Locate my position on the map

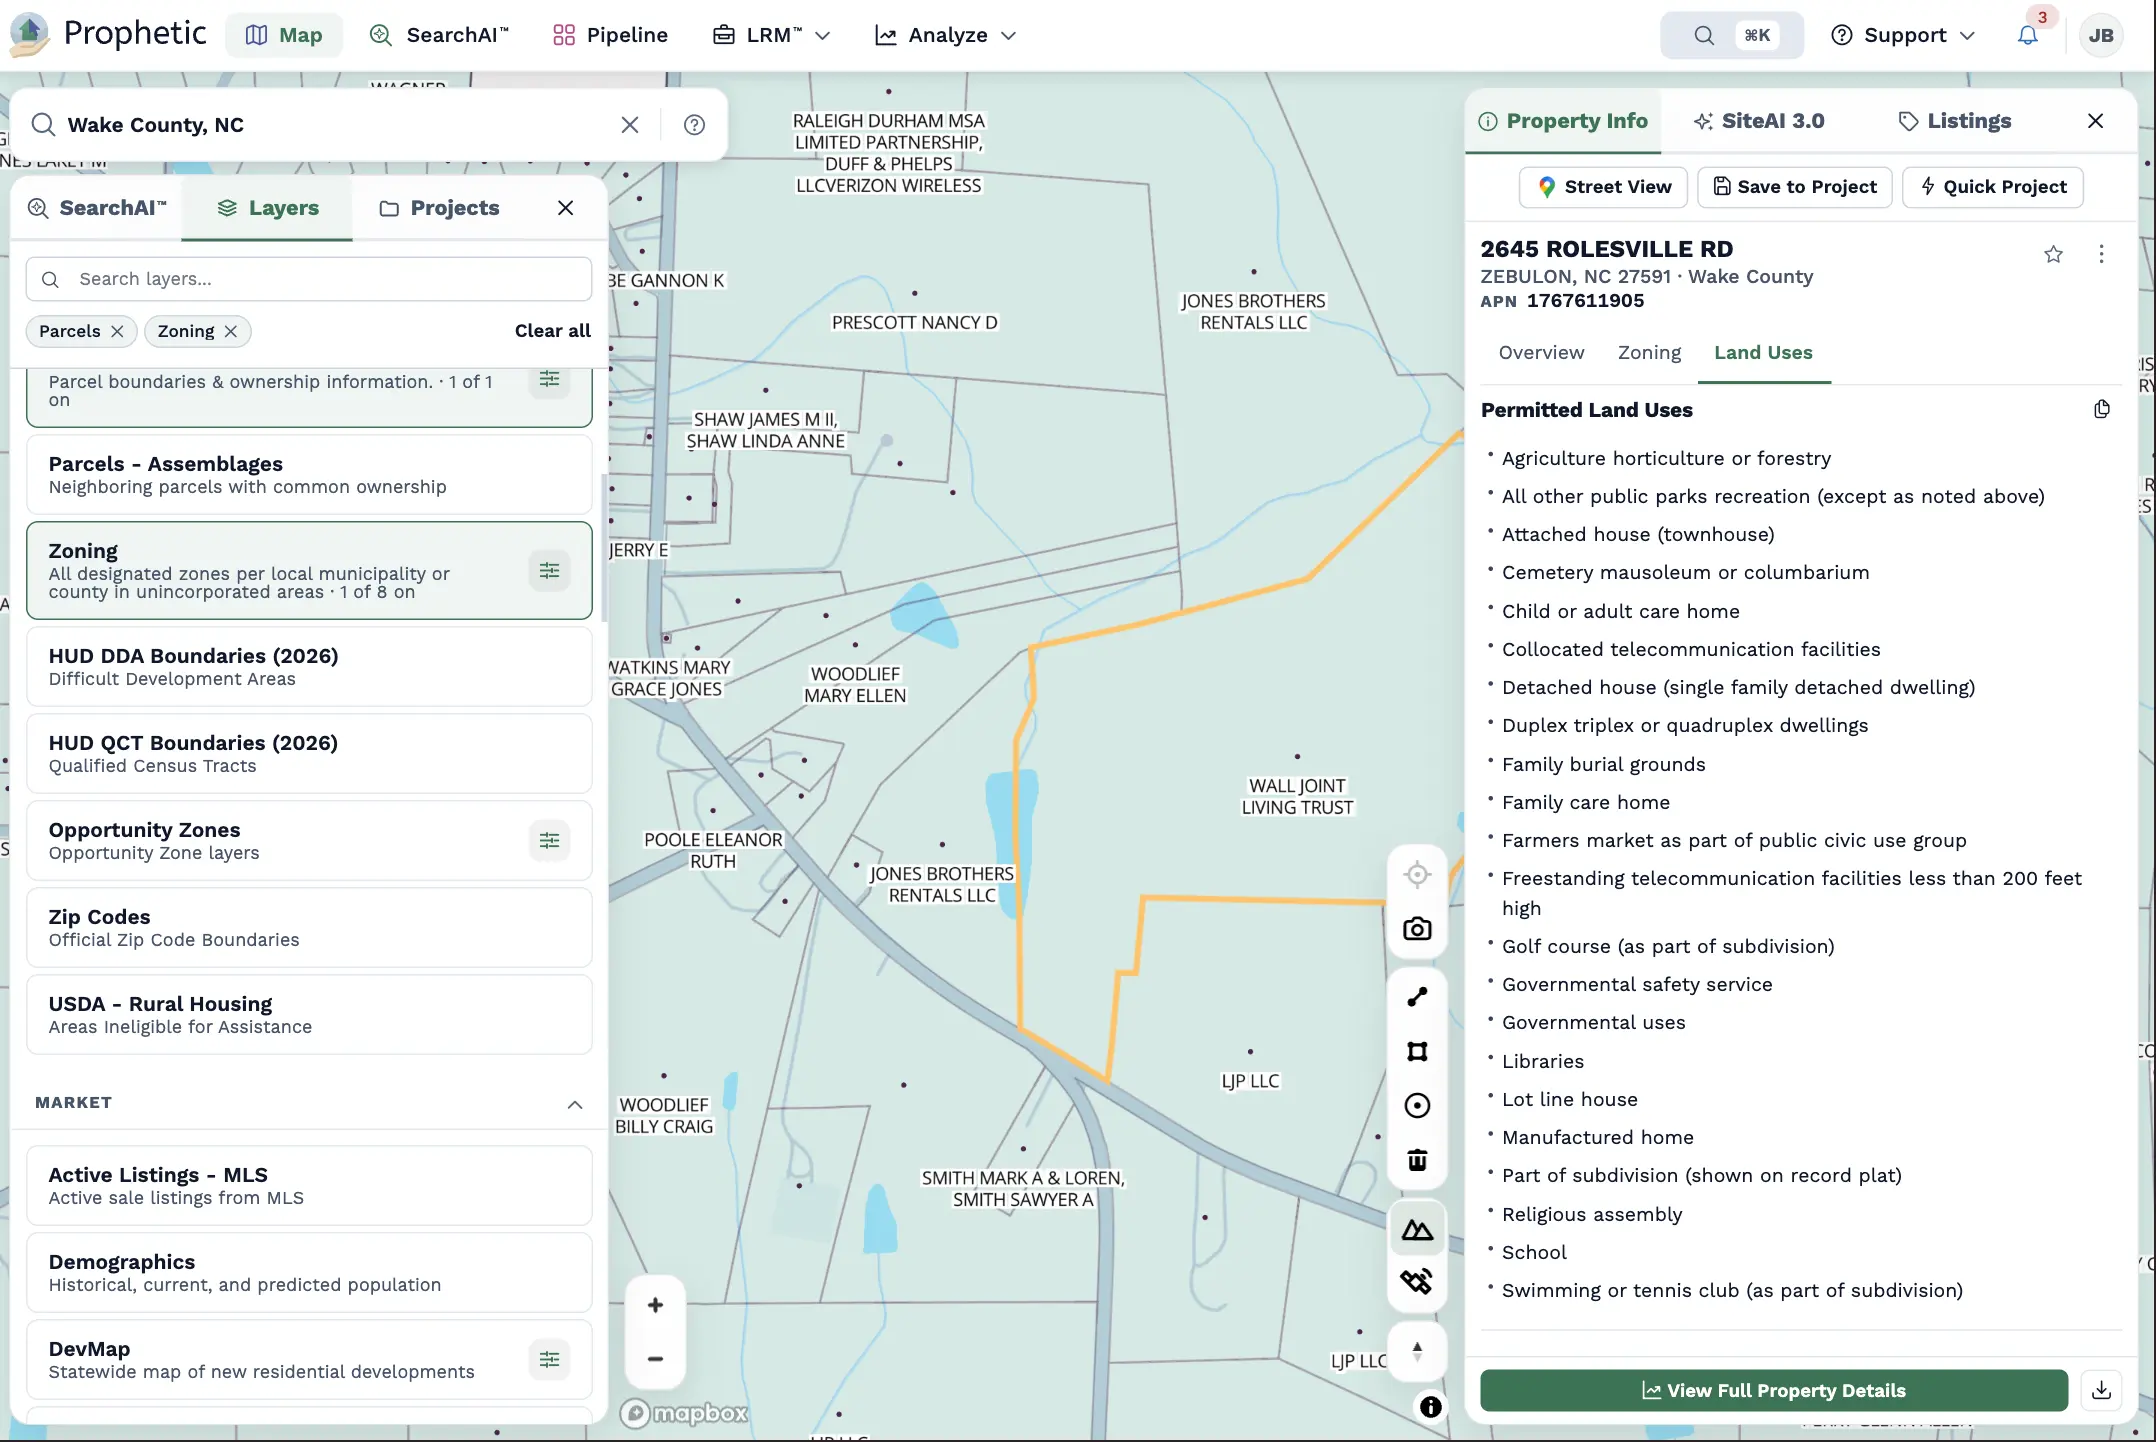[x=1417, y=875]
